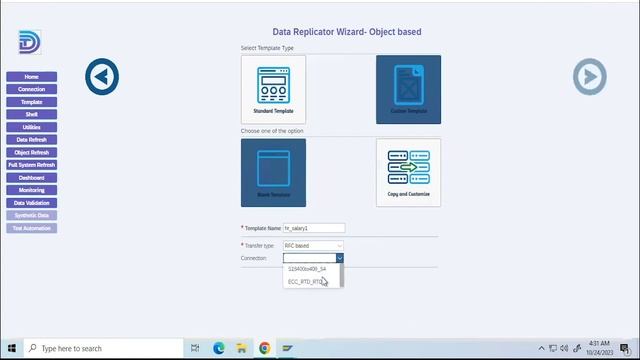640x360 pixels.
Task: Open network status tray icon
Action: [553, 348]
